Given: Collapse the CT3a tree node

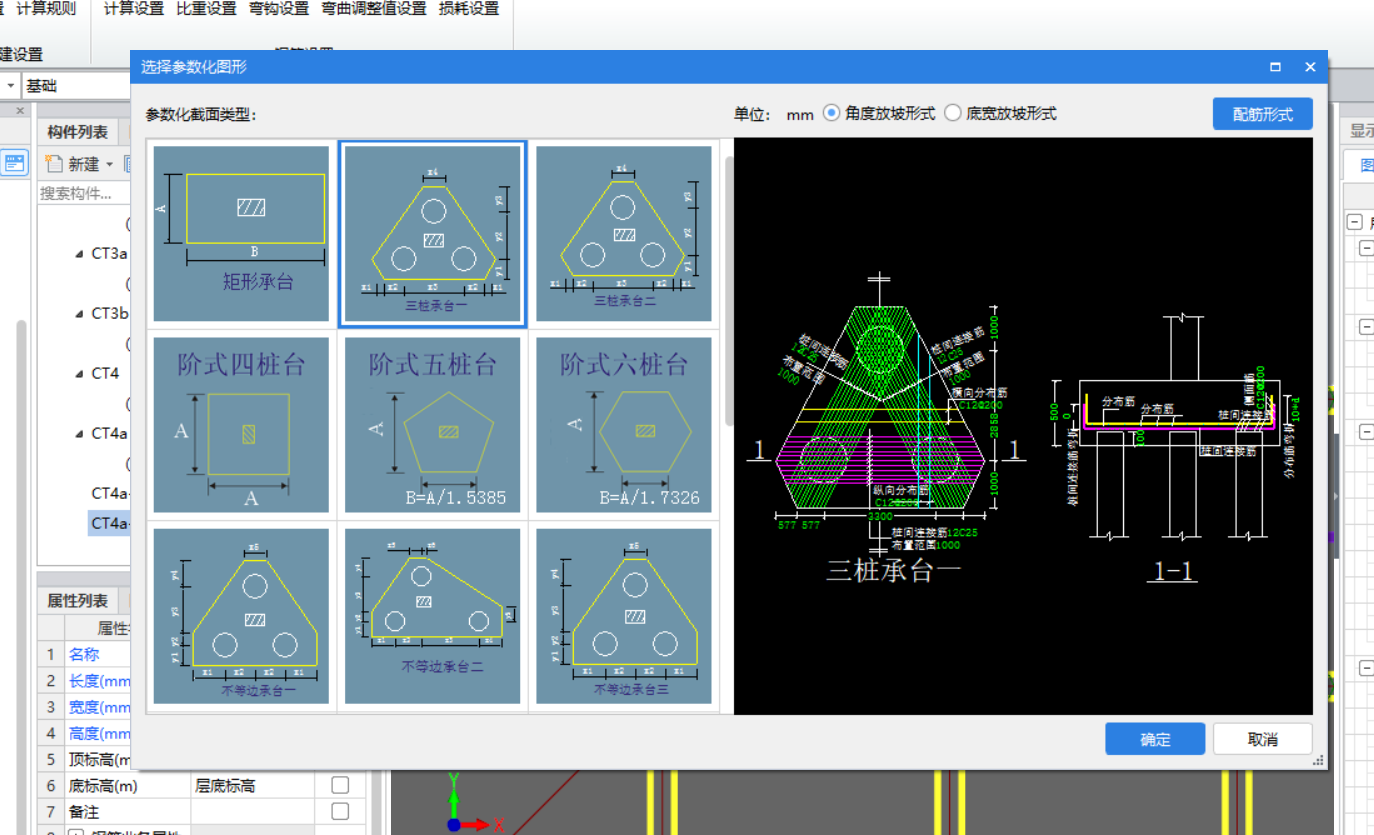Looking at the screenshot, I should click(x=79, y=254).
